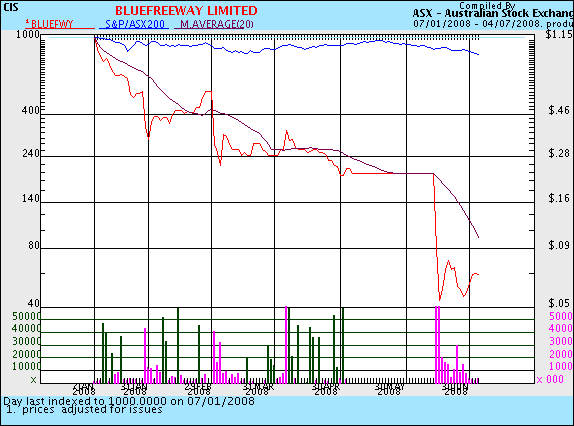Click the 'Compiled By' text
This screenshot has height=426, width=574.
(487, 5)
